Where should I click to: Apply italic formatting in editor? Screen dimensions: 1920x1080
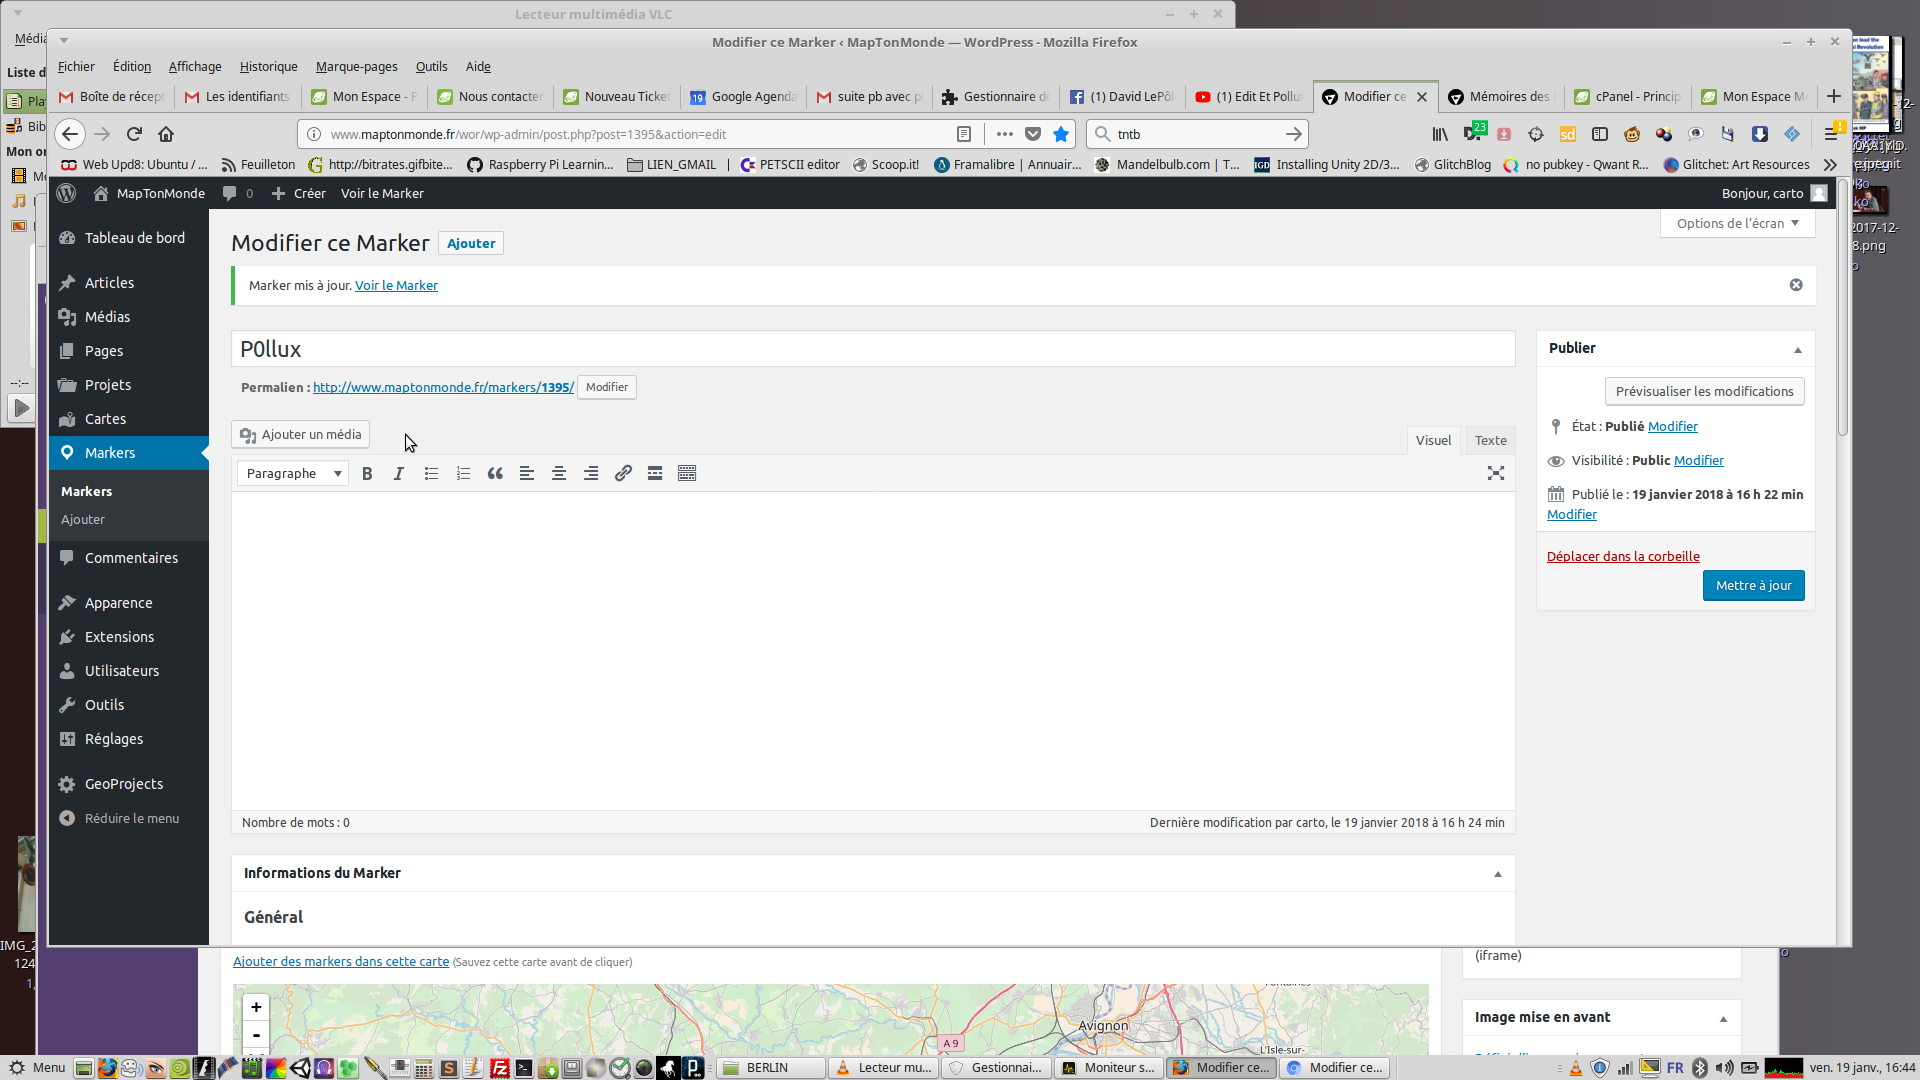tap(399, 474)
